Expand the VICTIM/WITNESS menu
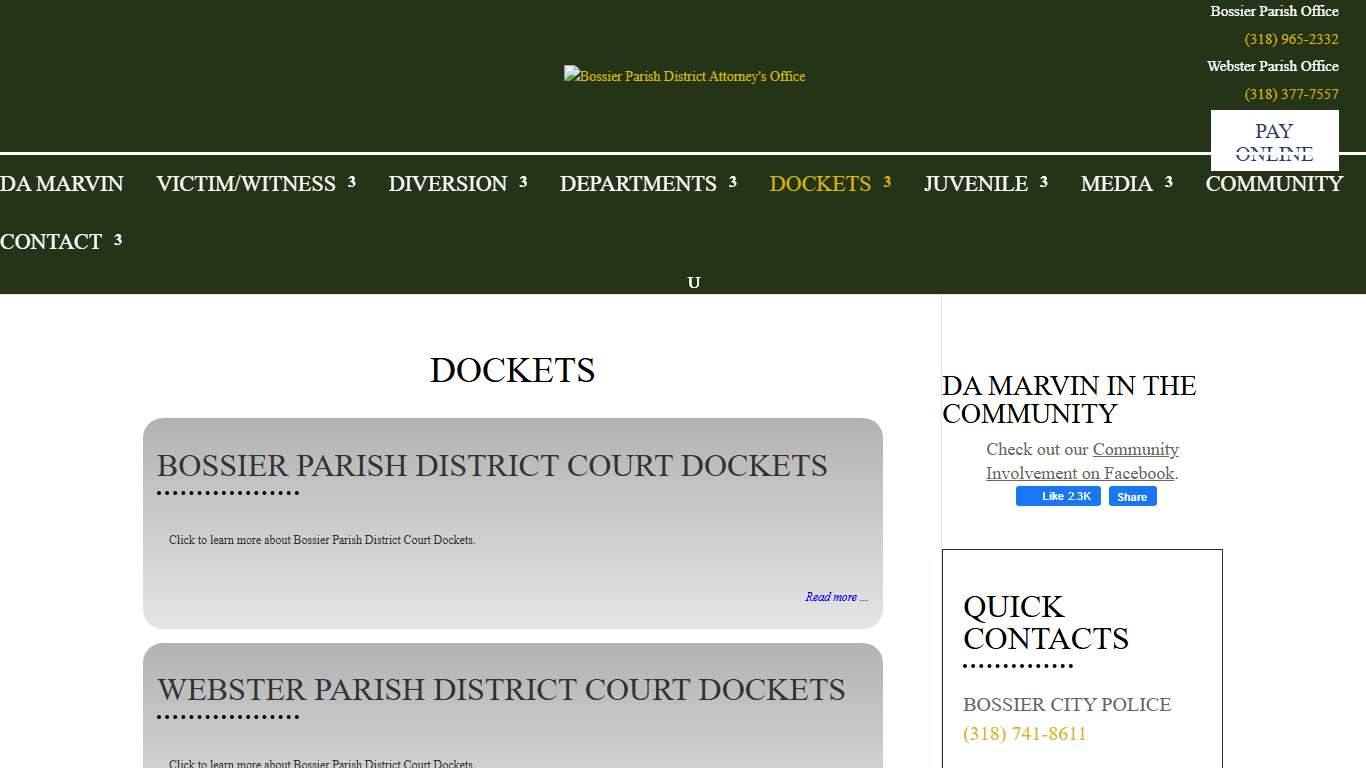 (x=245, y=184)
